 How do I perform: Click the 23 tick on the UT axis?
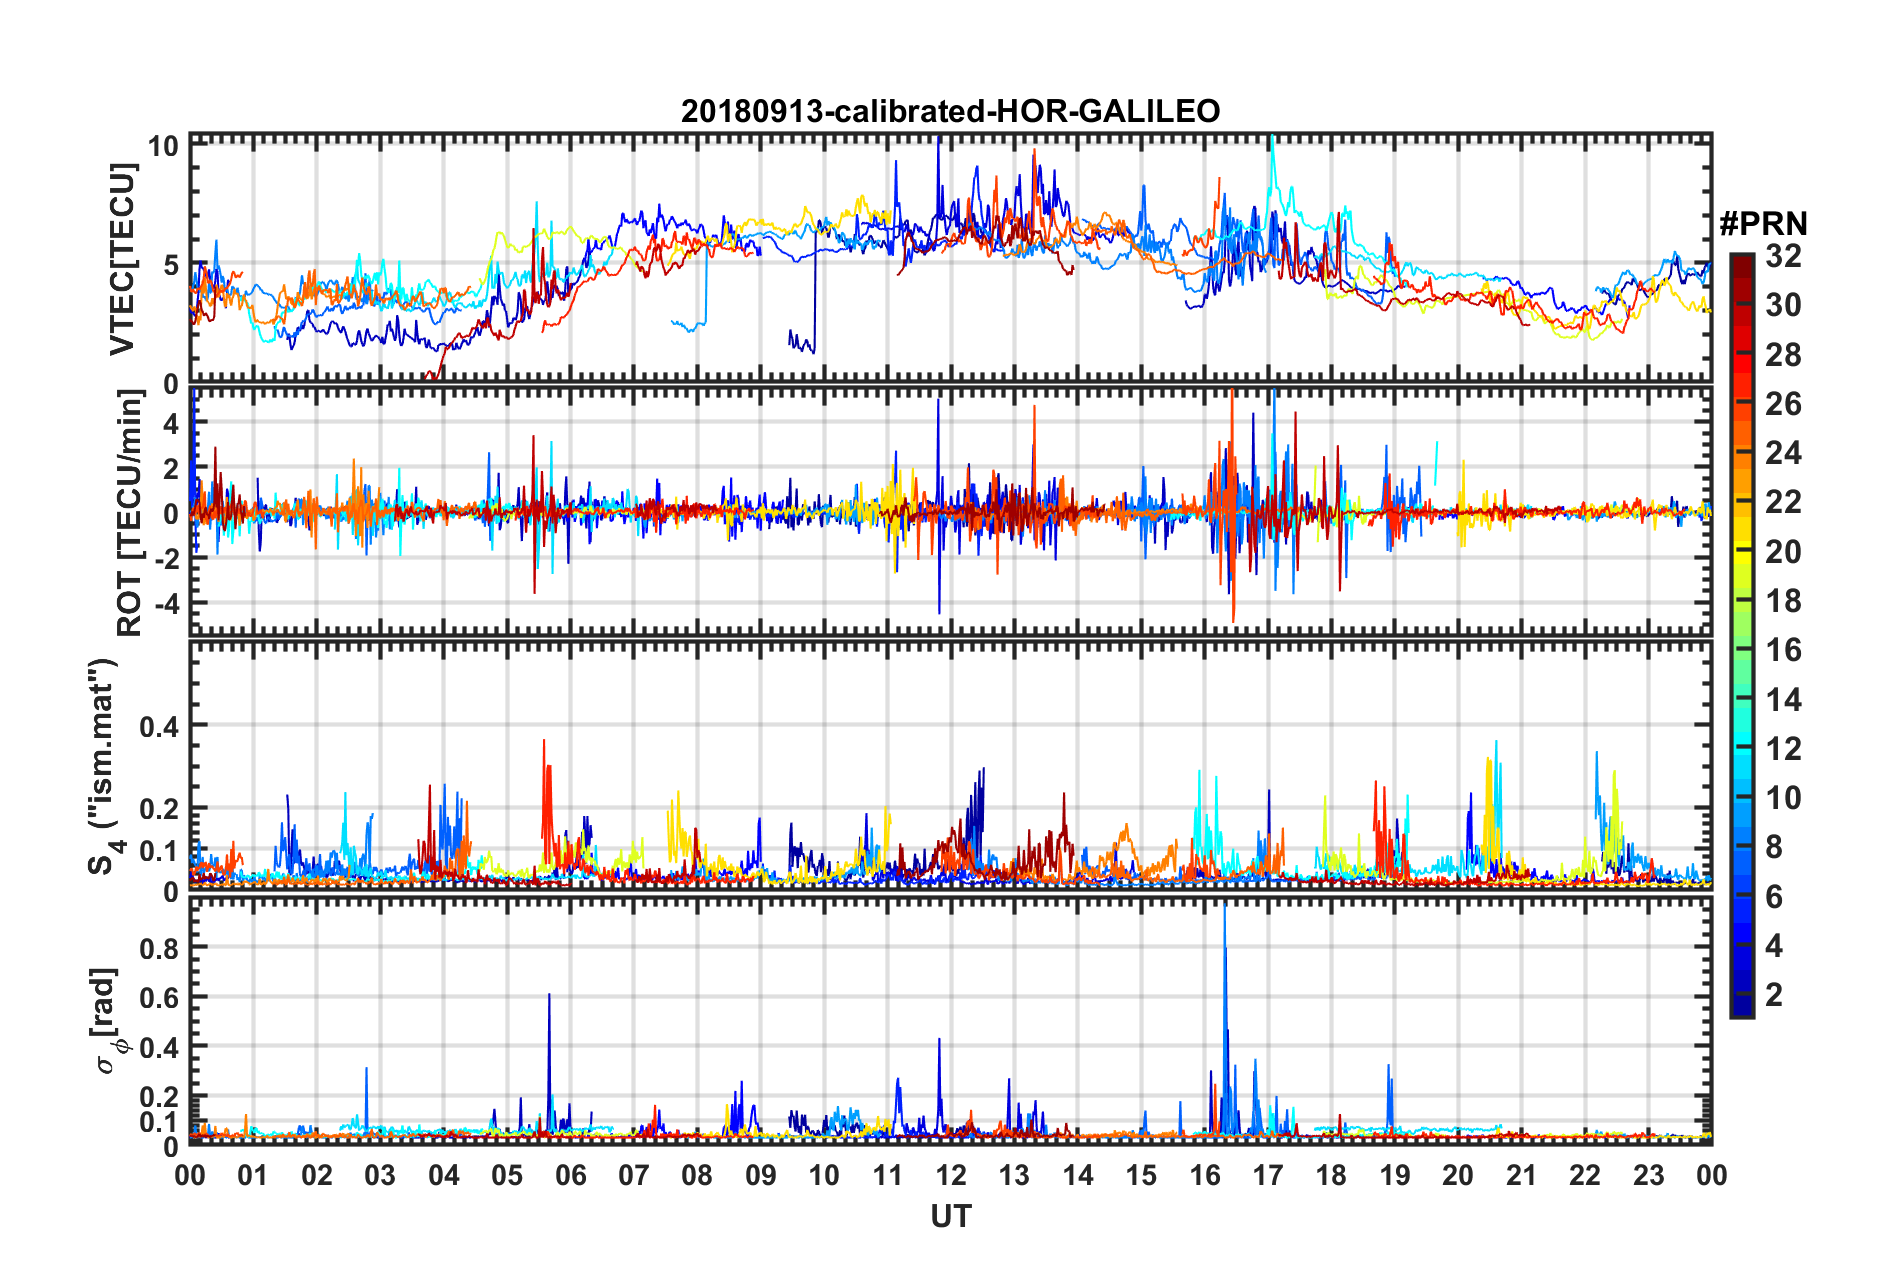click(1648, 1175)
